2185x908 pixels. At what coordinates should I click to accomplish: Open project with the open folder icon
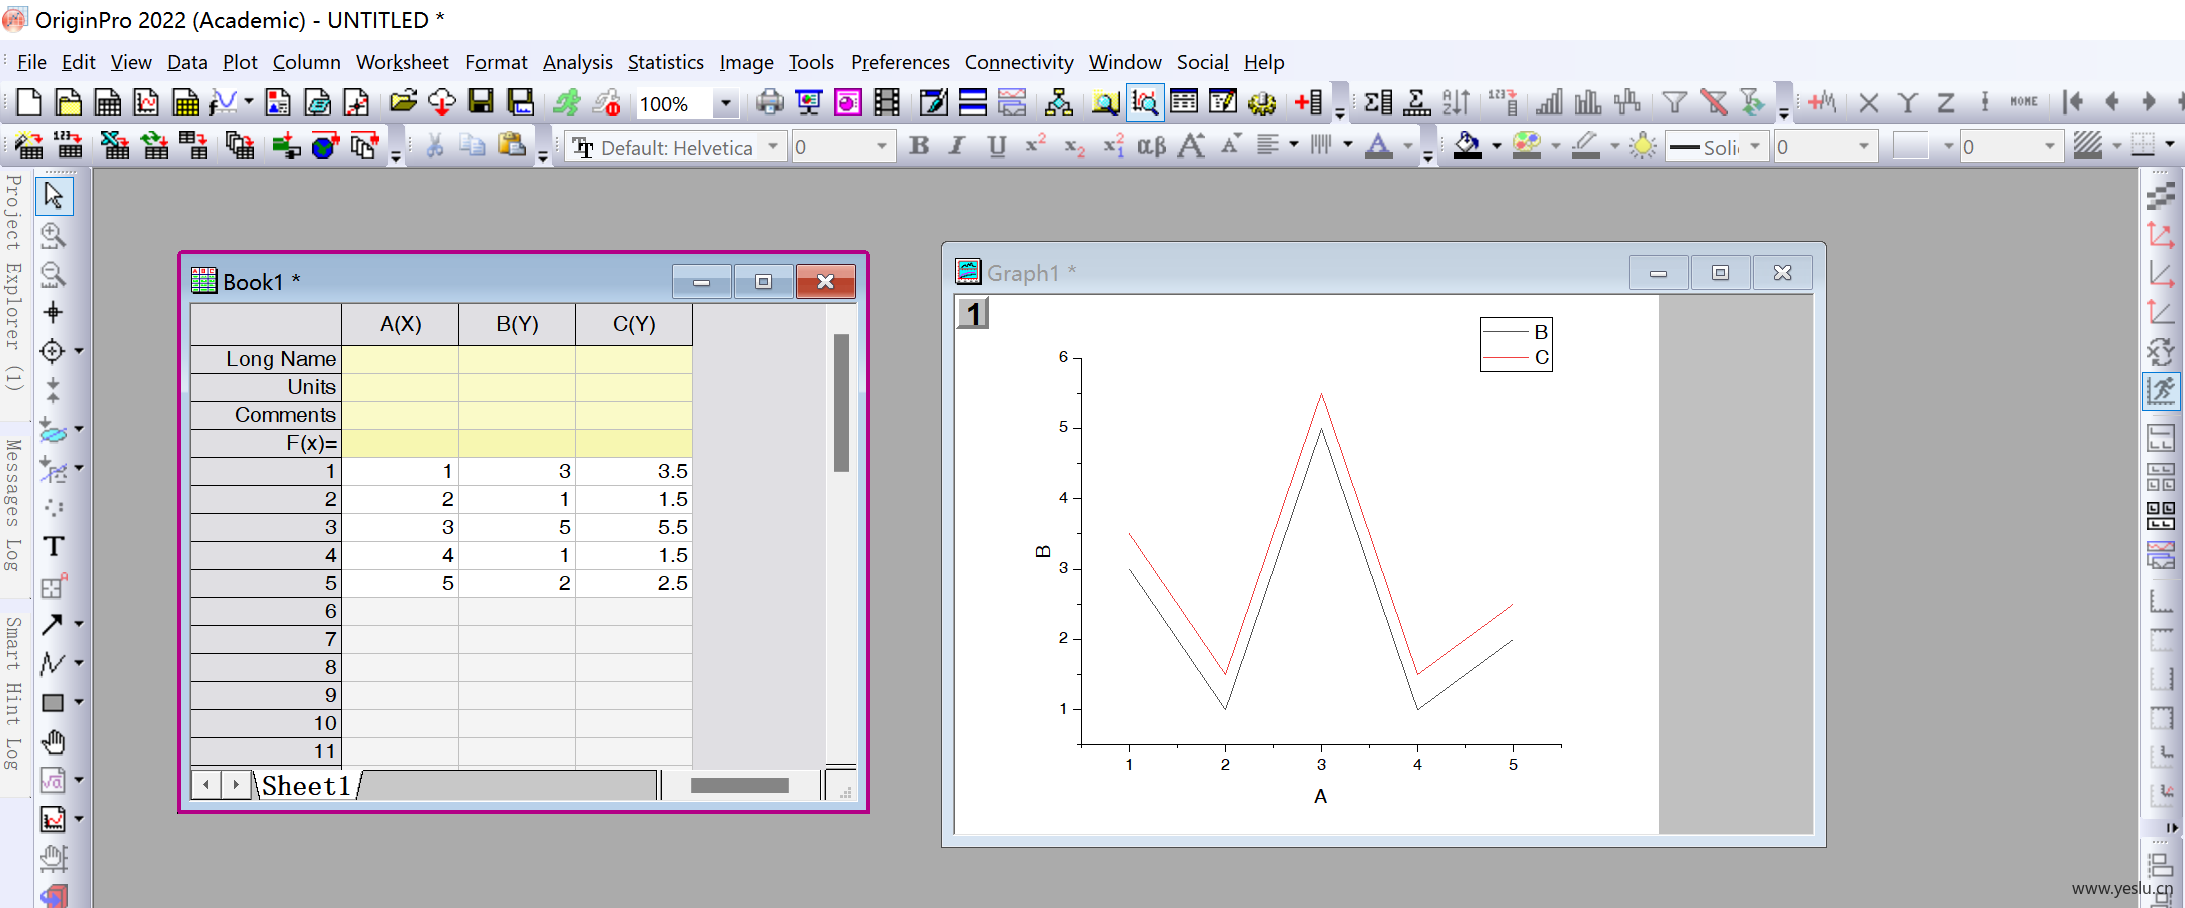click(x=403, y=102)
